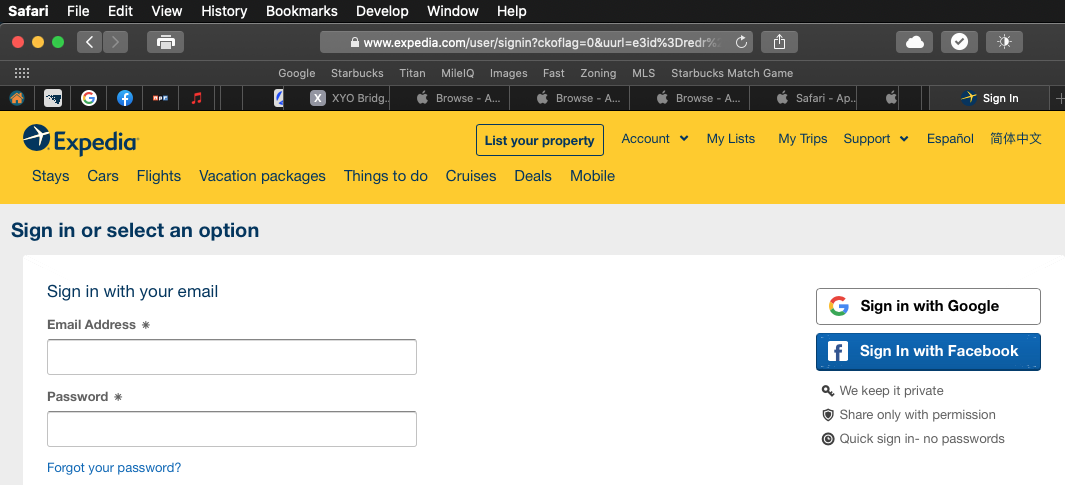Open My Trips link

803,139
